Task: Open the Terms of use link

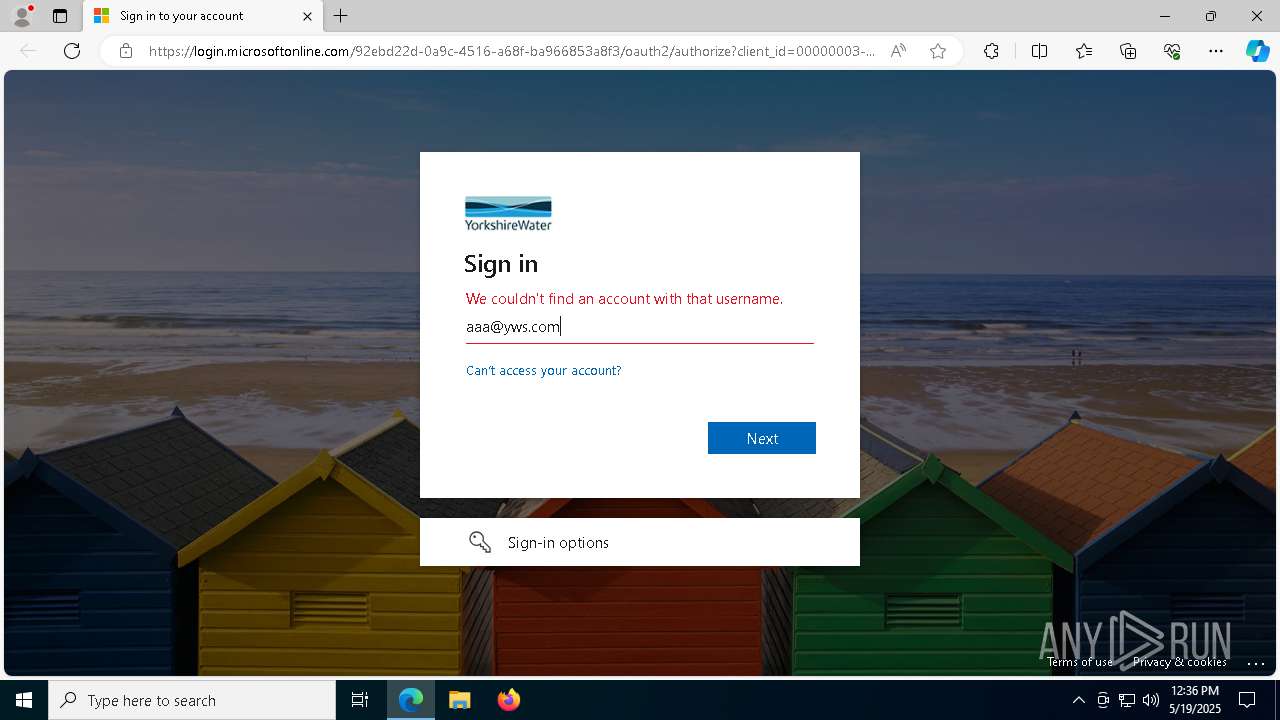Action: 1080,662
